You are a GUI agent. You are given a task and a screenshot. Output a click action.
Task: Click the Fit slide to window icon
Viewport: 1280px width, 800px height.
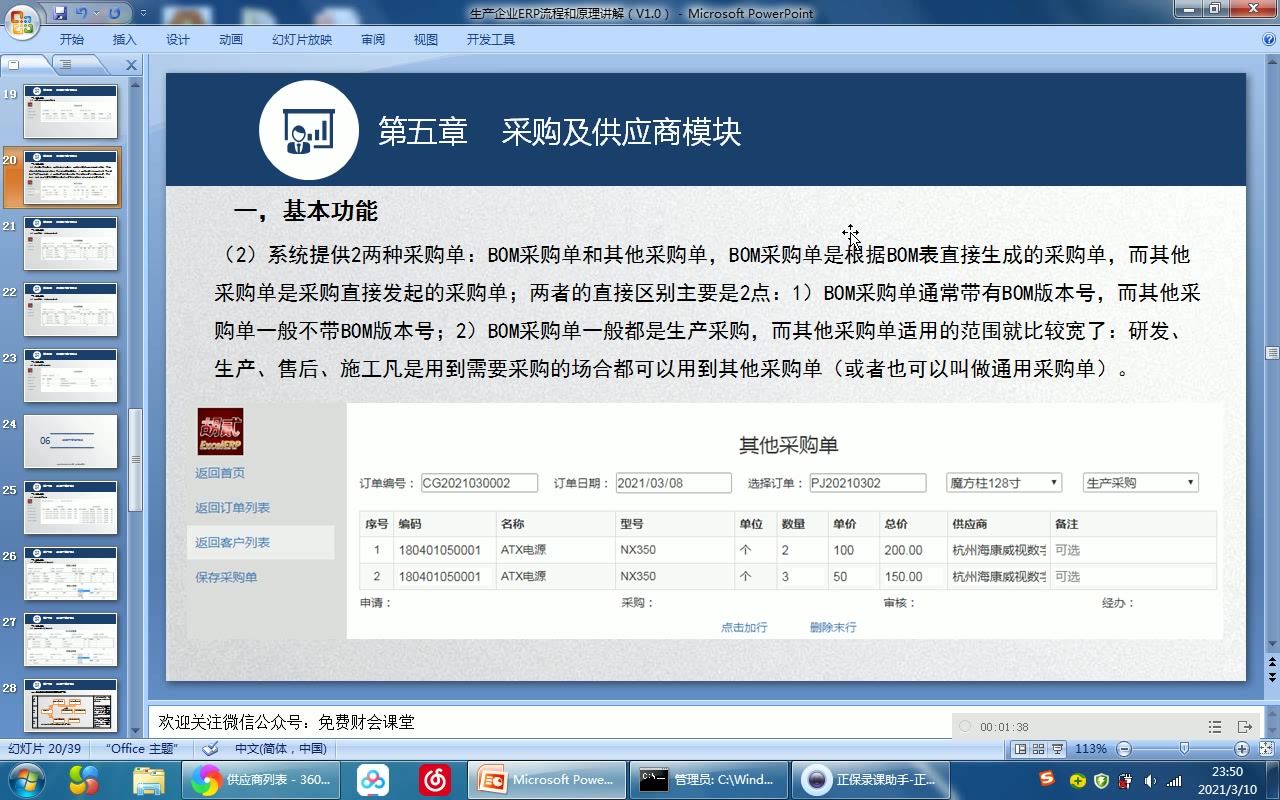click(1266, 748)
